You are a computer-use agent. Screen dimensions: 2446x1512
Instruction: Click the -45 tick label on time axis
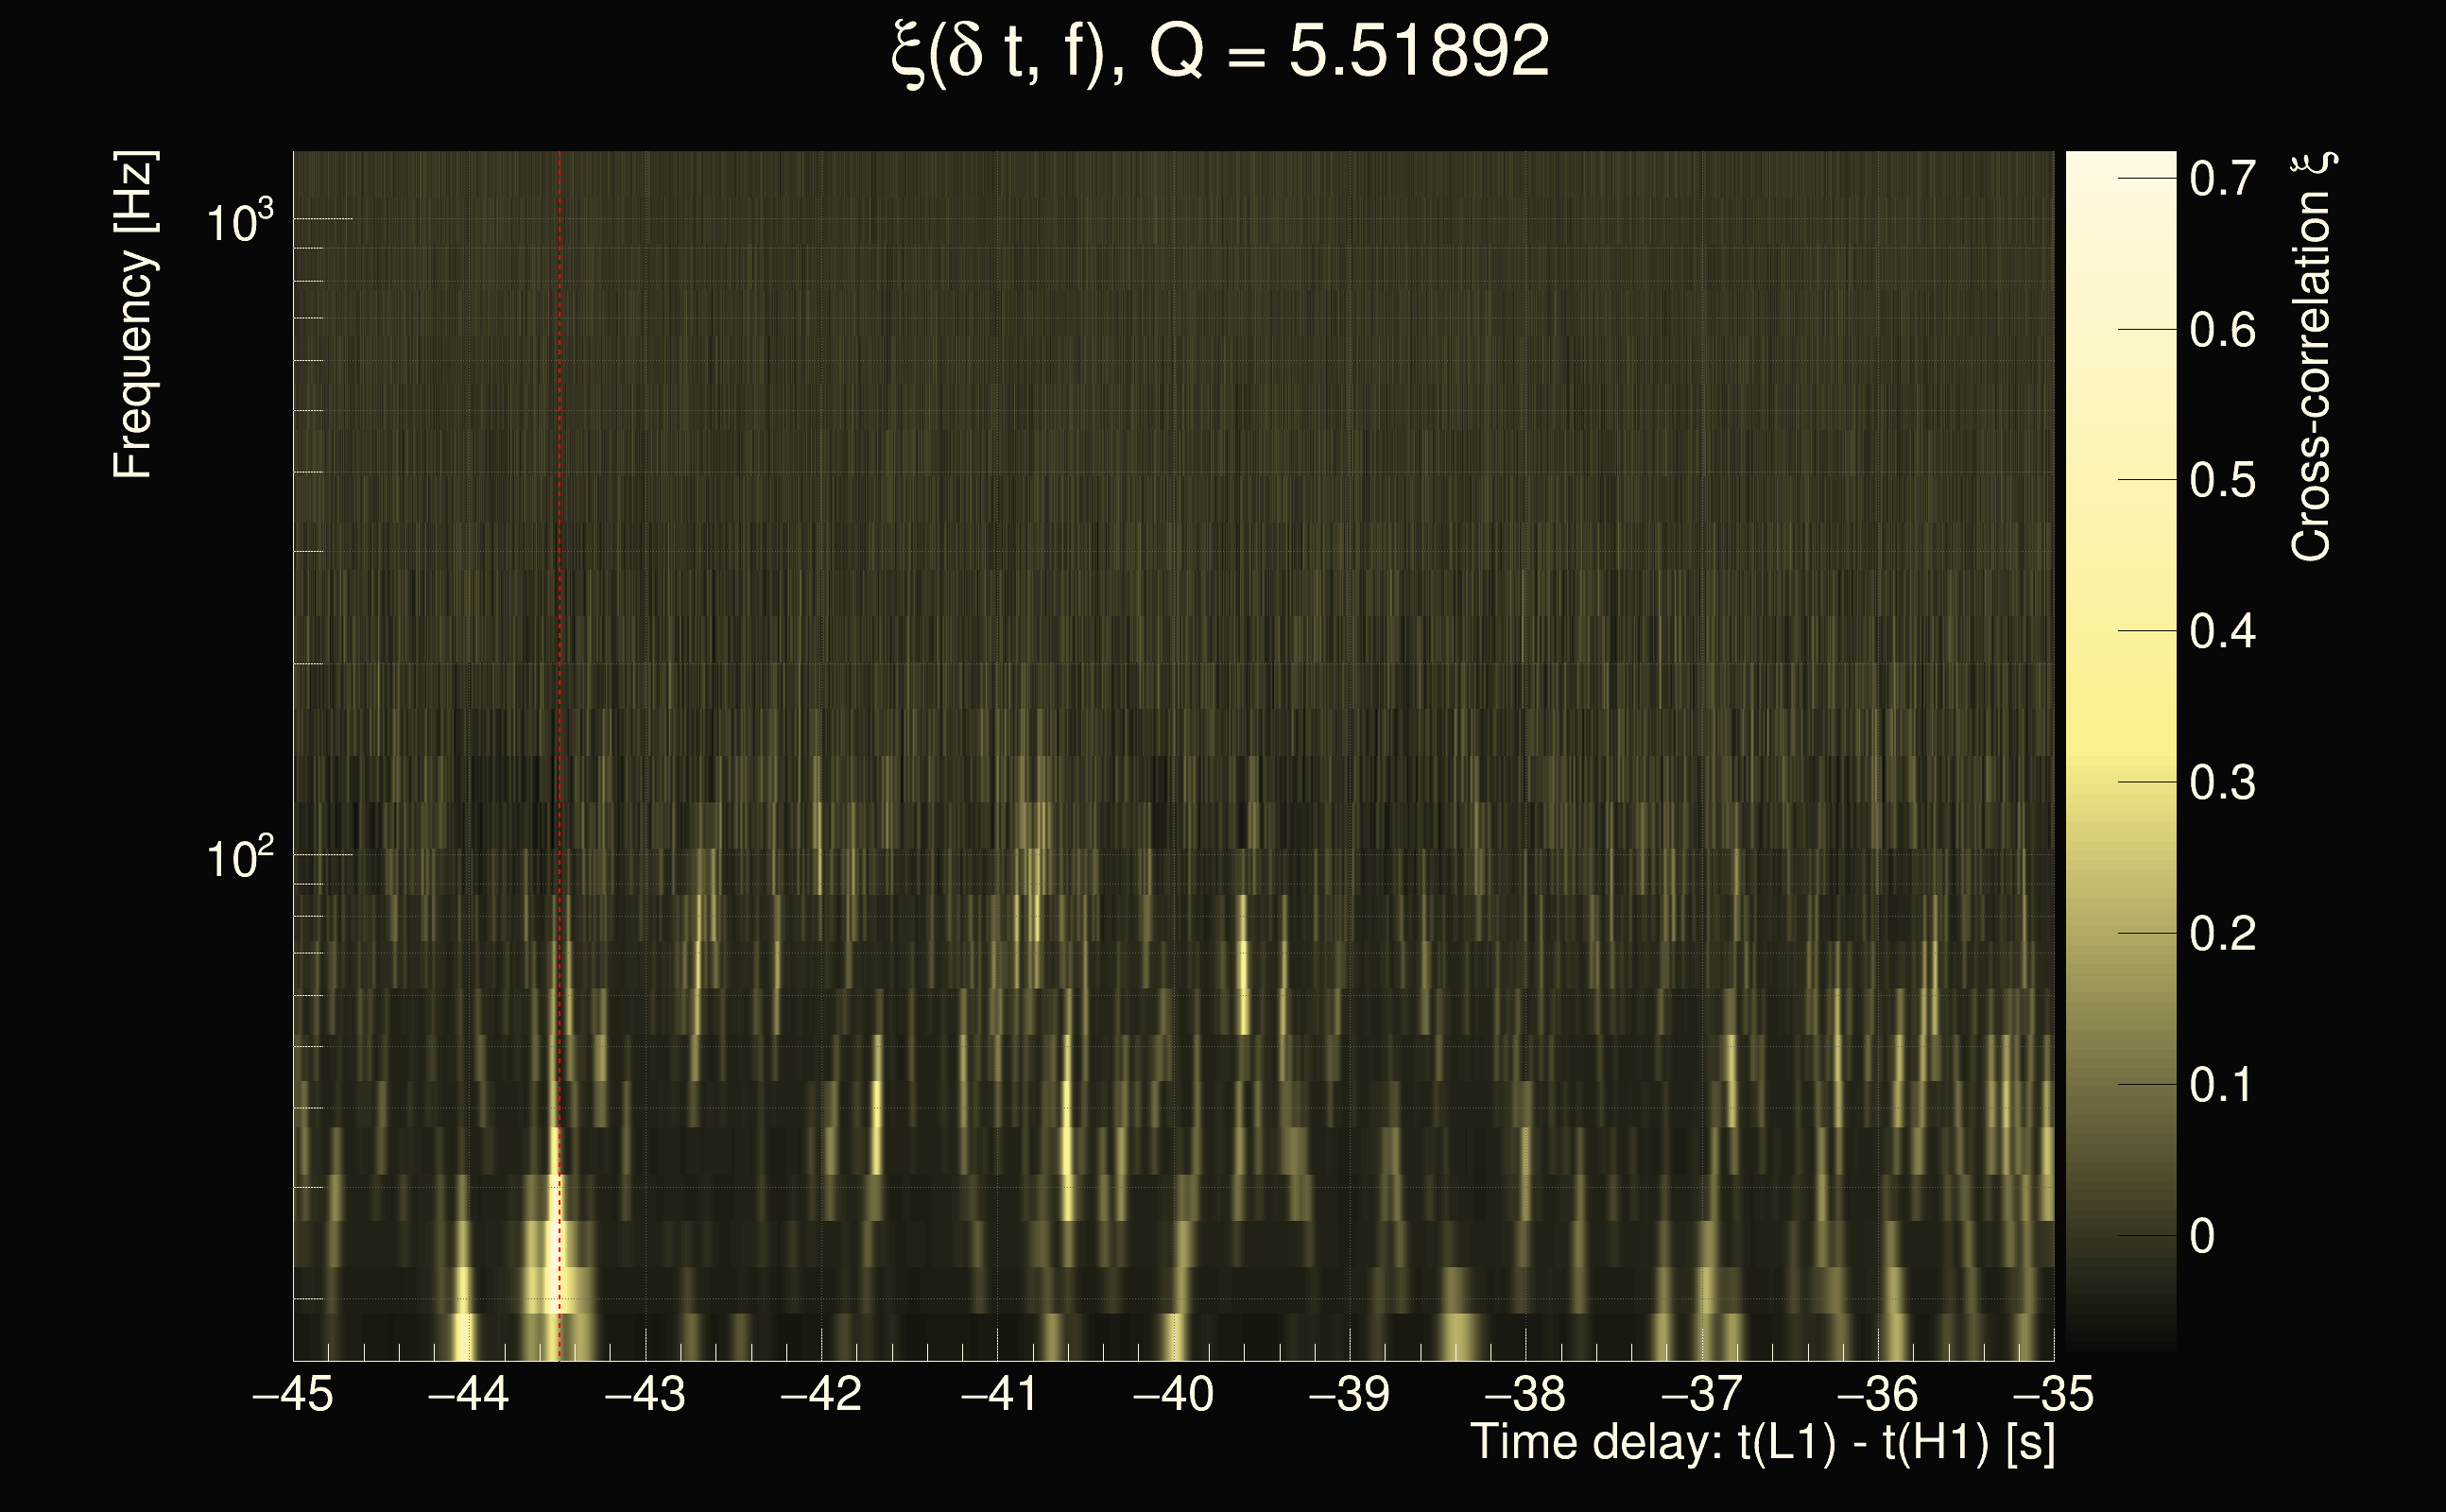pyautogui.click(x=293, y=1395)
